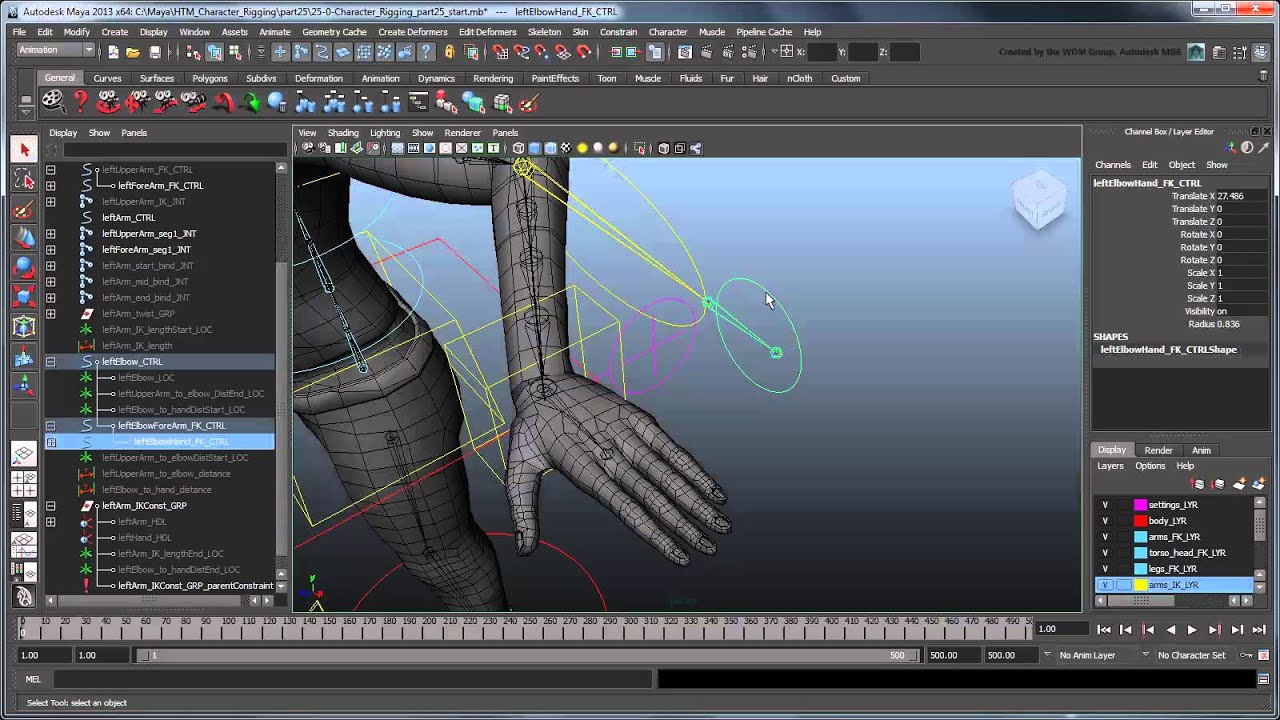
Task: Create a new empty layer
Action: [1239, 484]
